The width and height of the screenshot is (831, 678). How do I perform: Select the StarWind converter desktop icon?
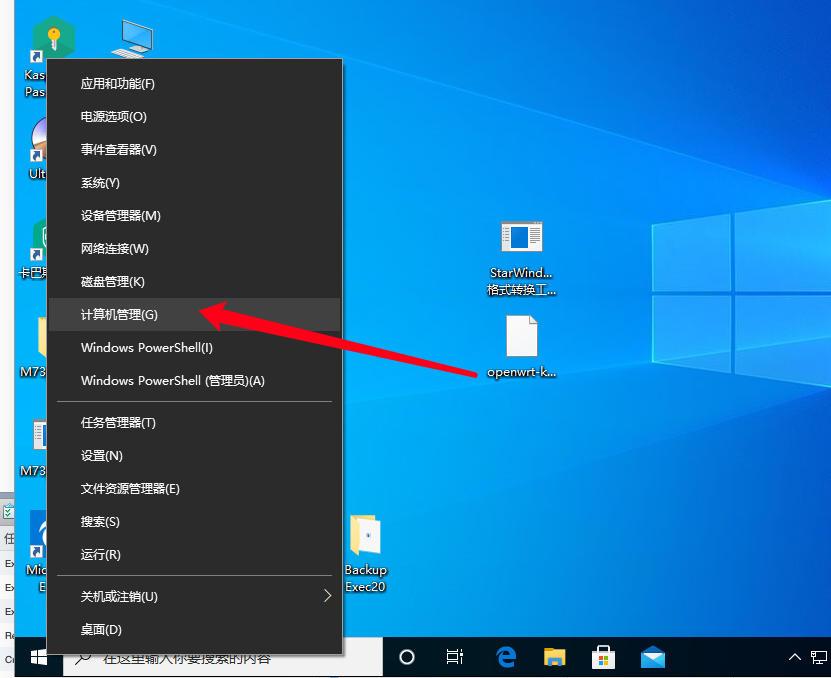click(x=521, y=258)
